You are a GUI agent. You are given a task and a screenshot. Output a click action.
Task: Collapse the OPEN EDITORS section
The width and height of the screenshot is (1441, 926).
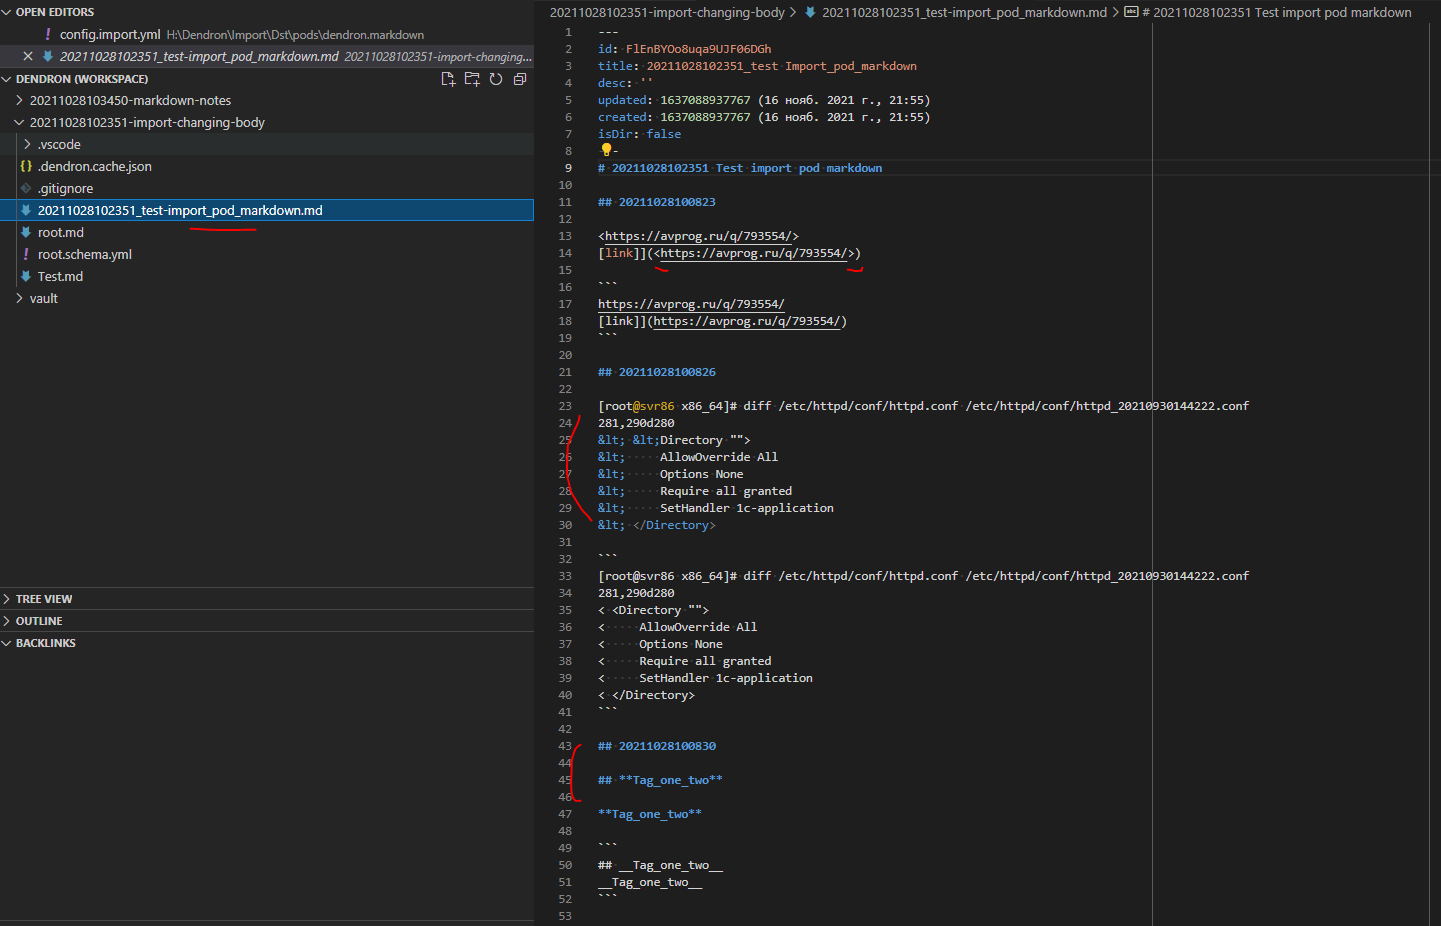(8, 11)
